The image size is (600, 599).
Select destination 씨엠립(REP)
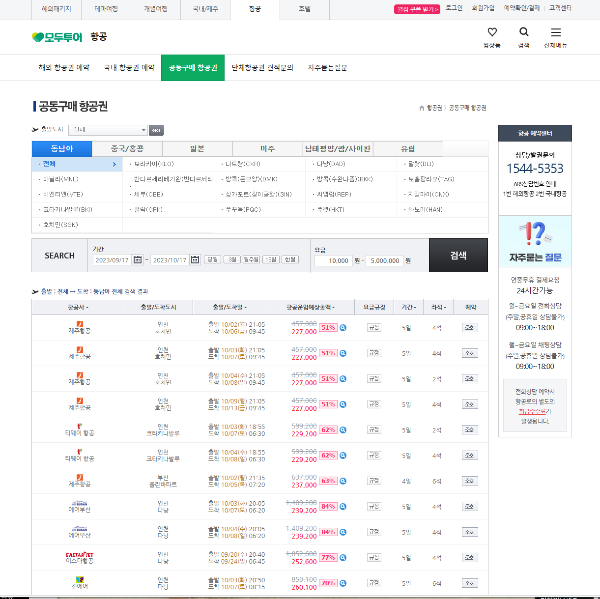click(x=334, y=194)
